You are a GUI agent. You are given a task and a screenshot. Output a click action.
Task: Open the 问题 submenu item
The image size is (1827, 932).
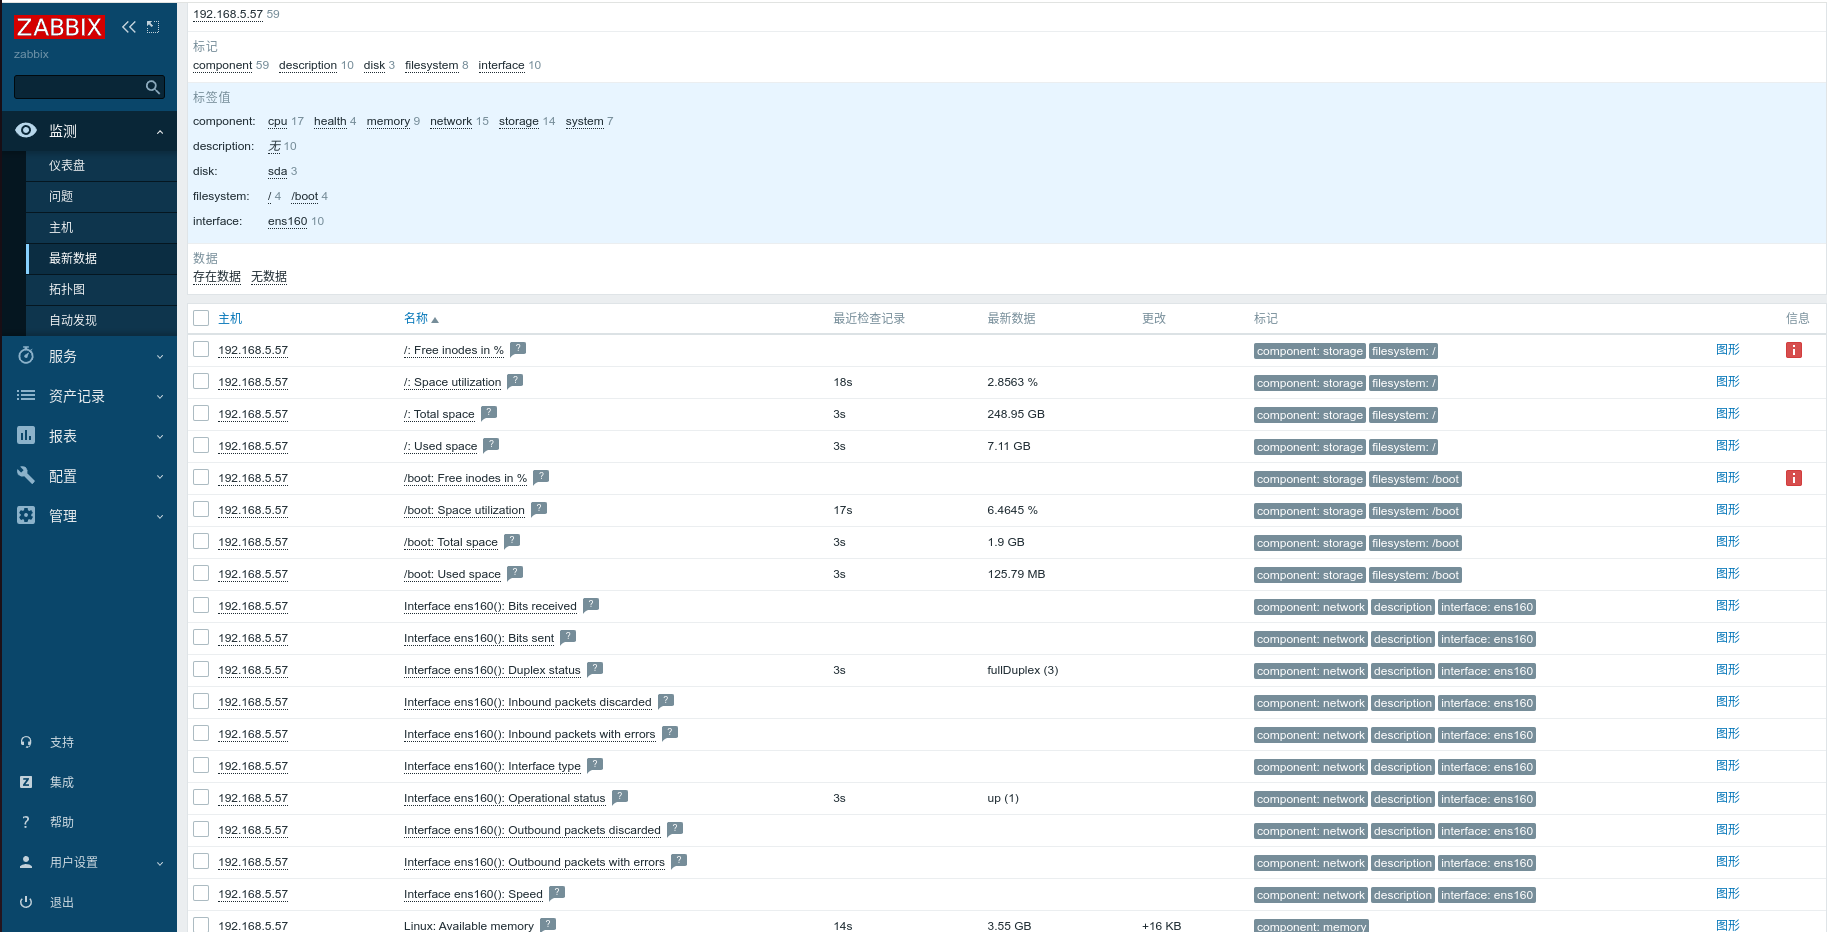[x=61, y=197]
